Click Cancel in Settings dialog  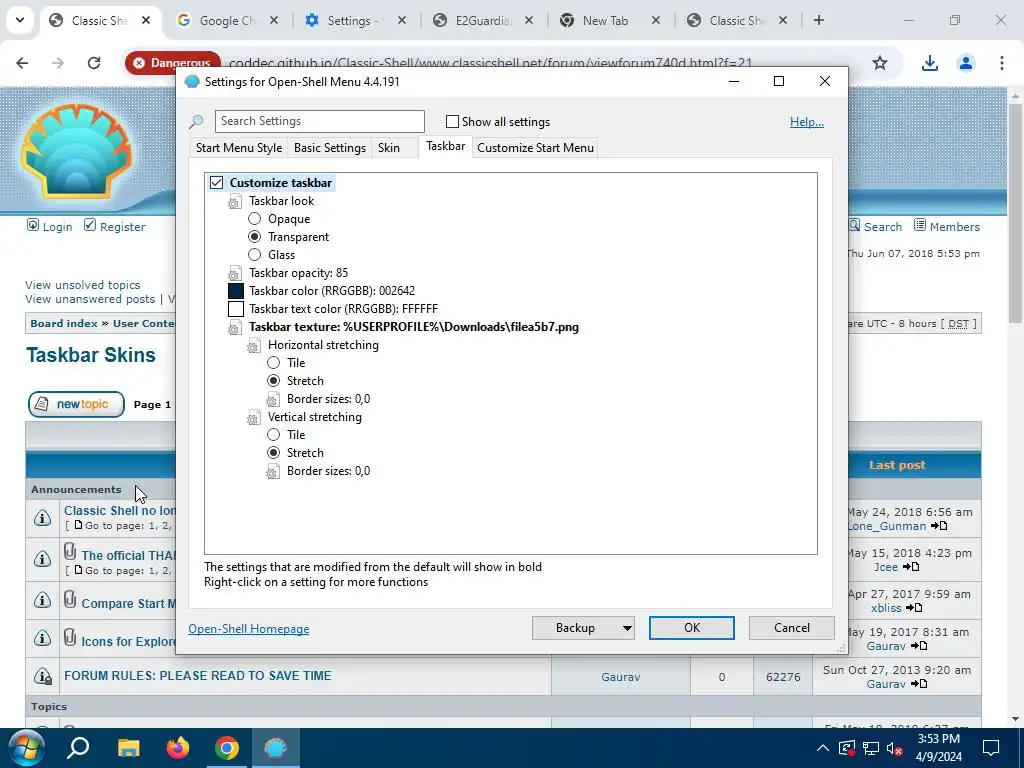click(792, 628)
